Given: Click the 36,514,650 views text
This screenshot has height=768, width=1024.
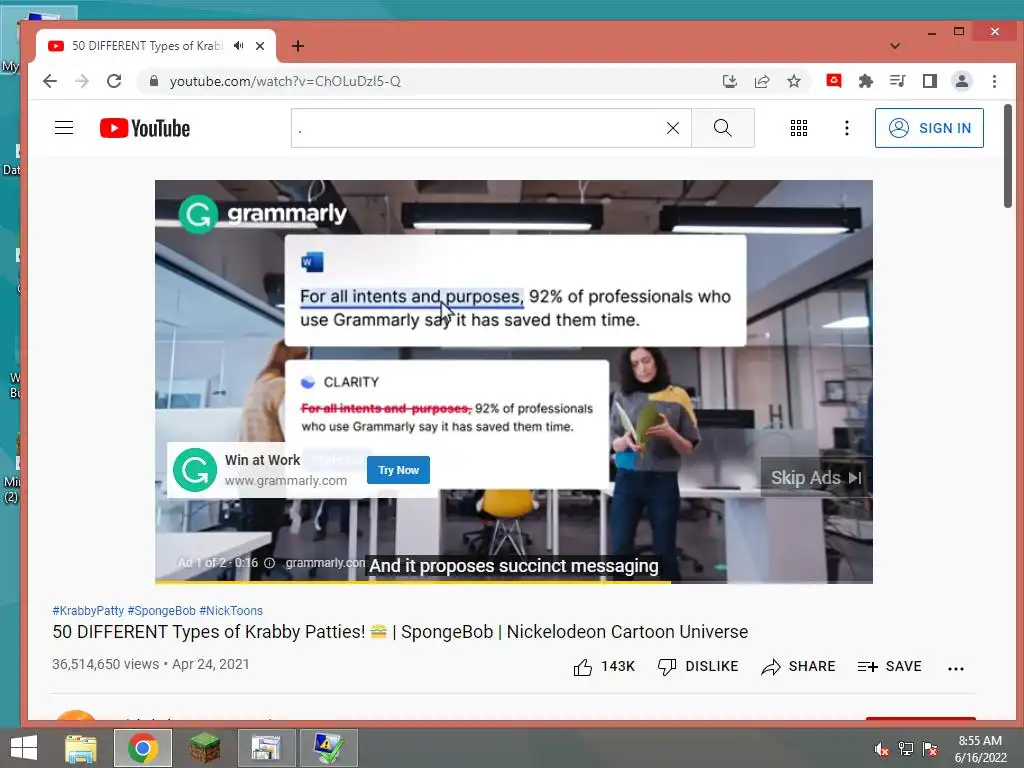Looking at the screenshot, I should pyautogui.click(x=105, y=664).
